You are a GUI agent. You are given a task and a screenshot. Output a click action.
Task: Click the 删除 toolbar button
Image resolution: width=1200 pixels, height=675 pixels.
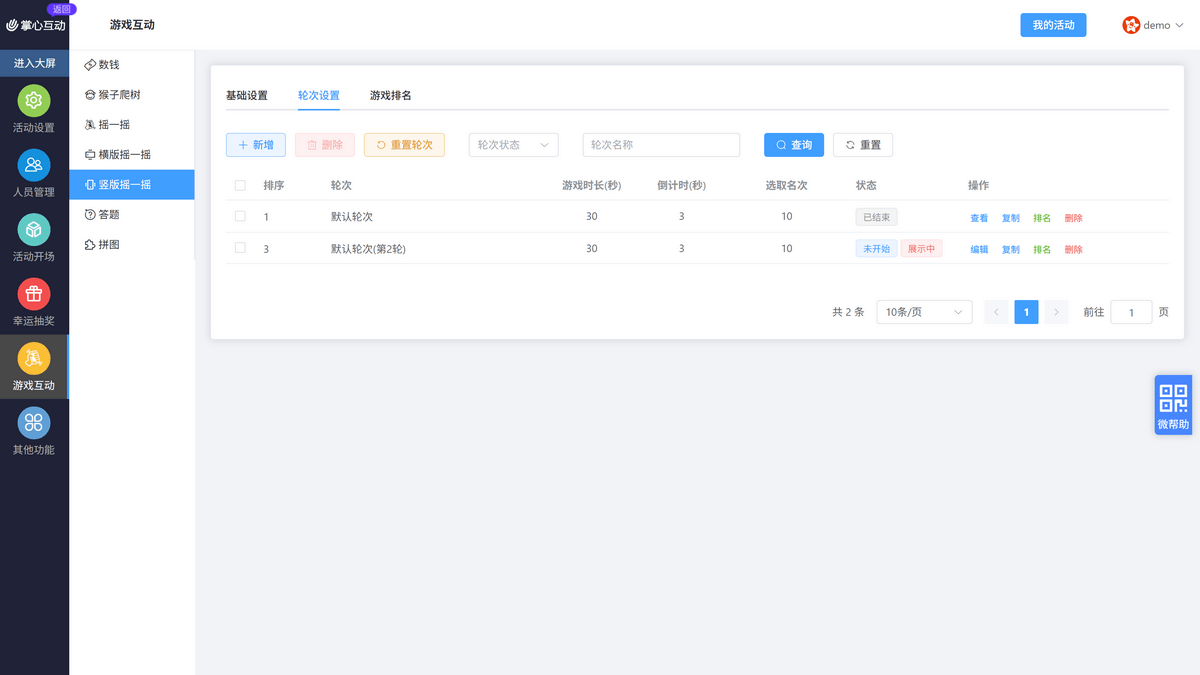(325, 145)
